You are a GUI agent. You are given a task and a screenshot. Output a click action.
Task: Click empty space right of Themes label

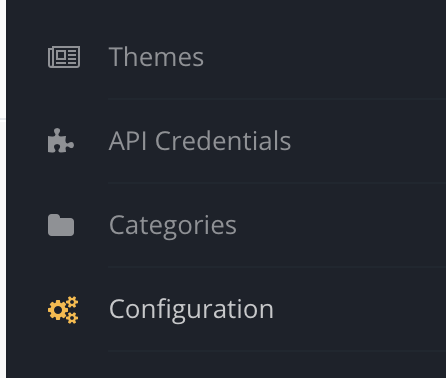[323, 57]
